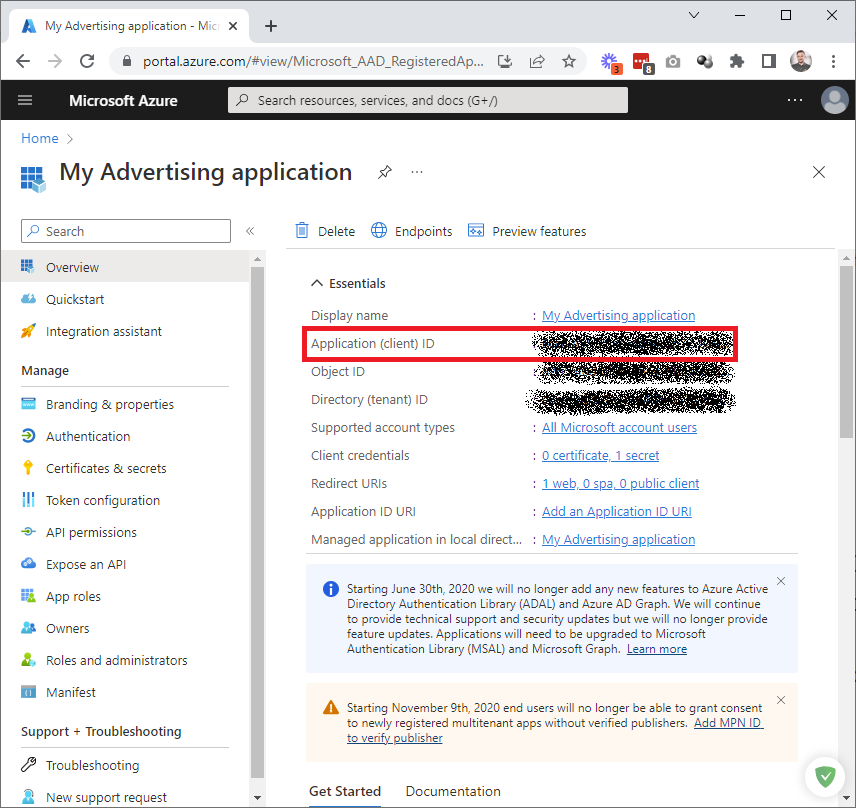This screenshot has width=856, height=808.
Task: Click the Delete trash icon
Action: pyautogui.click(x=302, y=231)
